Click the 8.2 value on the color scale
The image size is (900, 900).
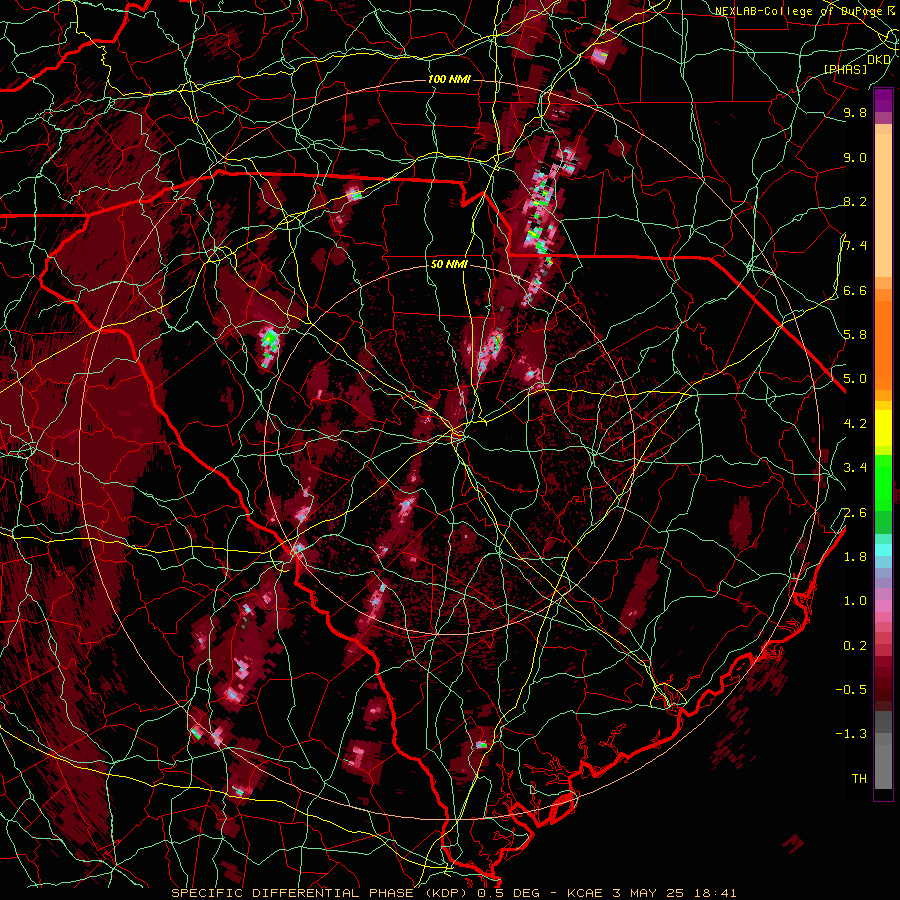click(x=855, y=201)
